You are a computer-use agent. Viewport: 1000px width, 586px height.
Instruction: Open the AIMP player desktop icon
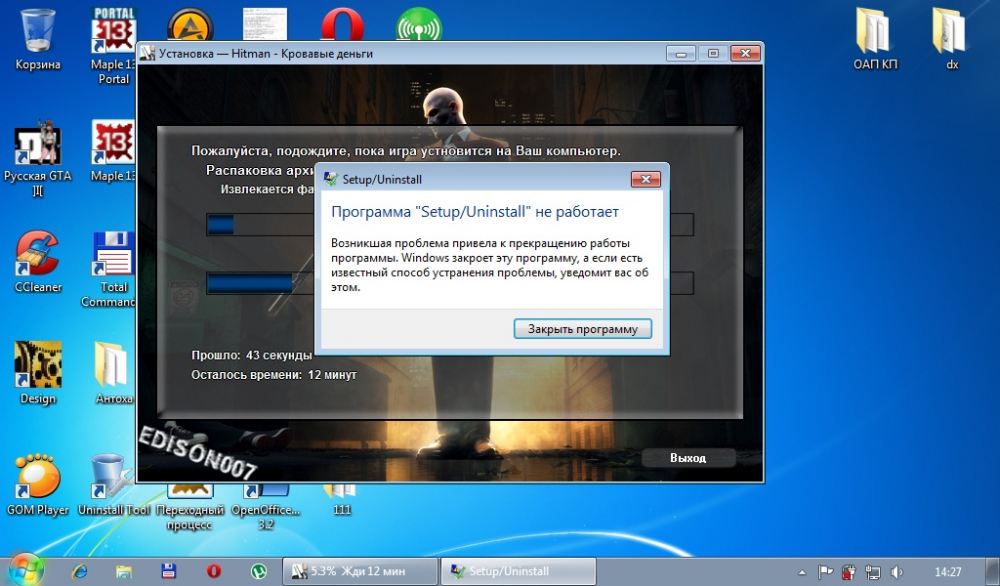click(190, 24)
